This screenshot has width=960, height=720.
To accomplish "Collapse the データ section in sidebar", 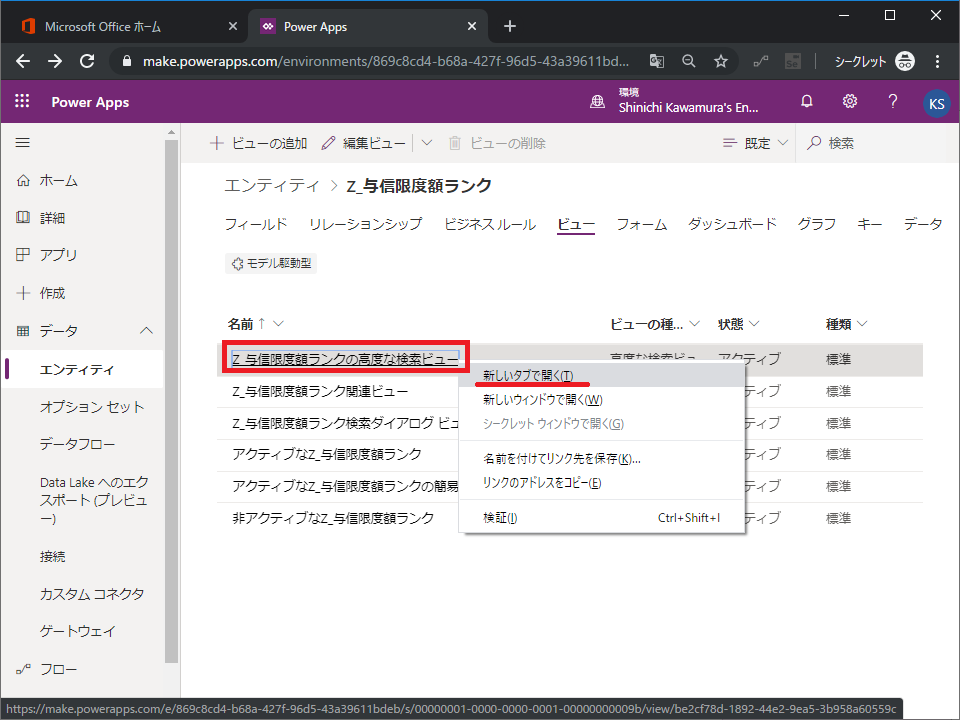I will coord(146,331).
